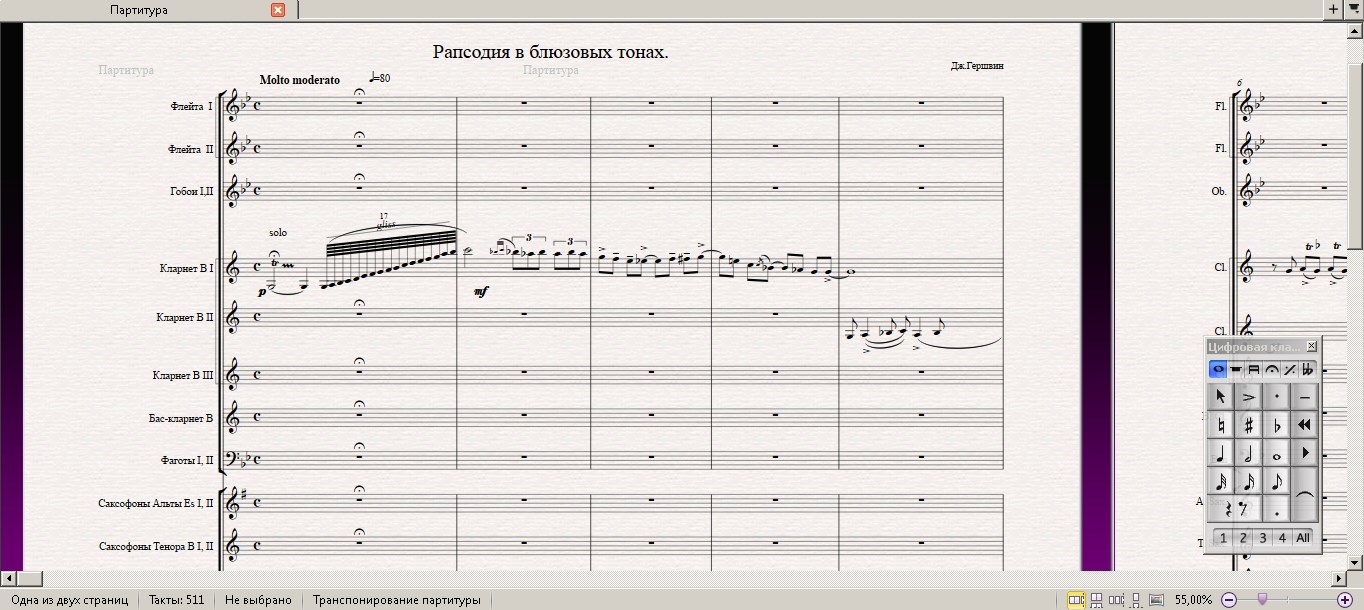Select voice 1 on the keypad
The height and width of the screenshot is (610, 1364).
point(1223,538)
